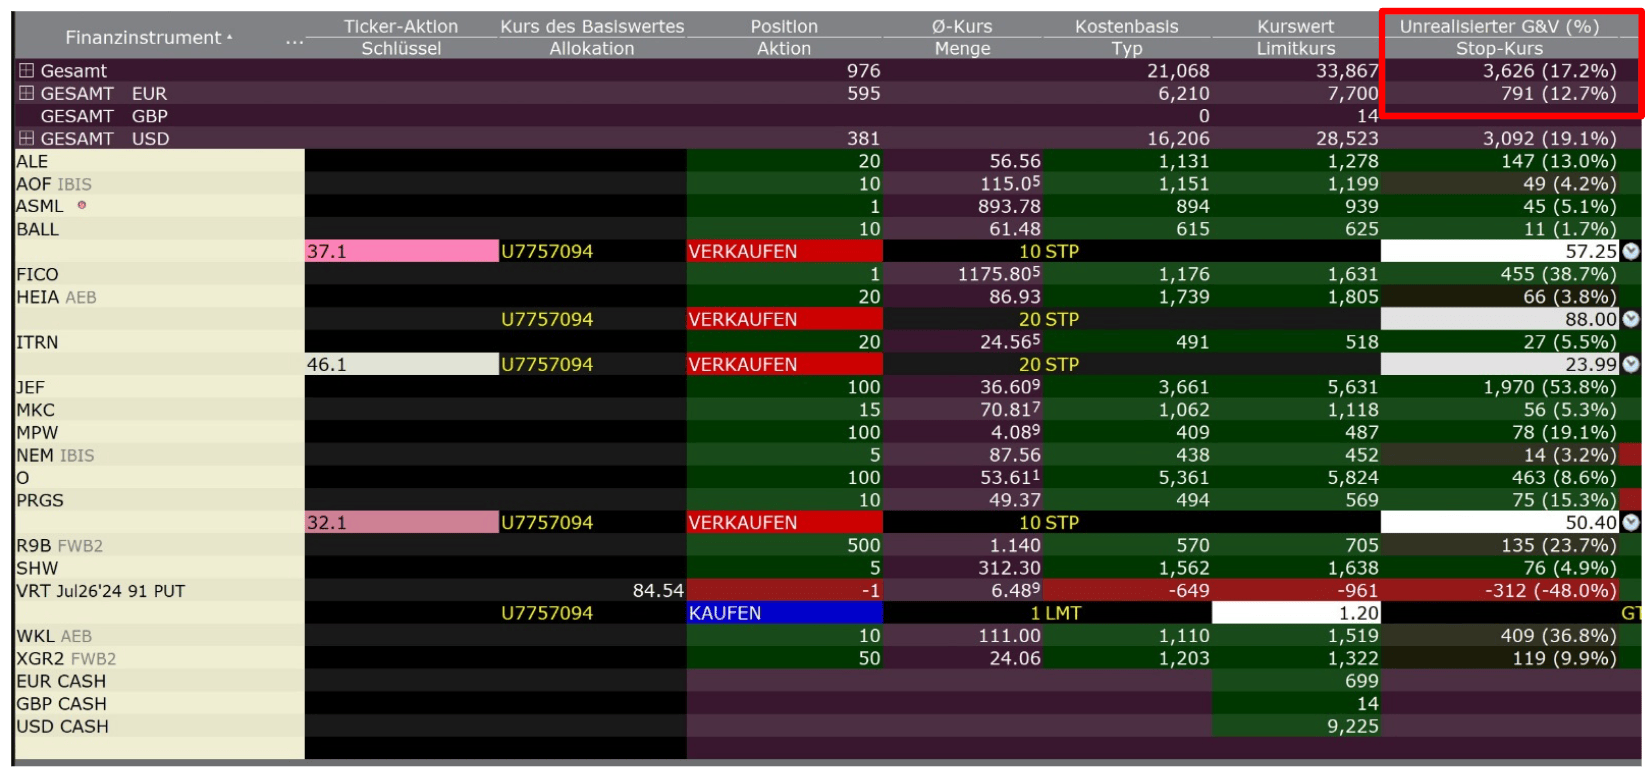Expand the Gesamt totals row
The width and height of the screenshot is (1652, 776).
(x=27, y=71)
